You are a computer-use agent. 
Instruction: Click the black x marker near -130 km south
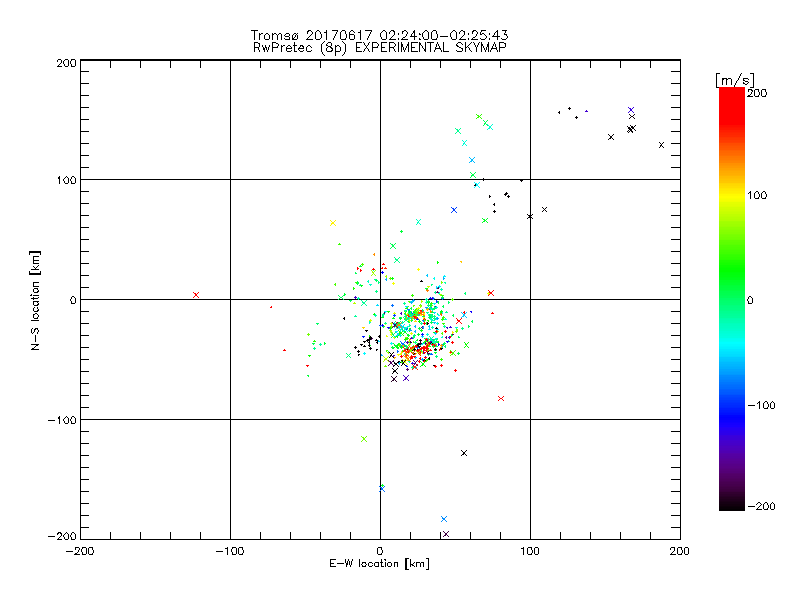pyautogui.click(x=464, y=453)
